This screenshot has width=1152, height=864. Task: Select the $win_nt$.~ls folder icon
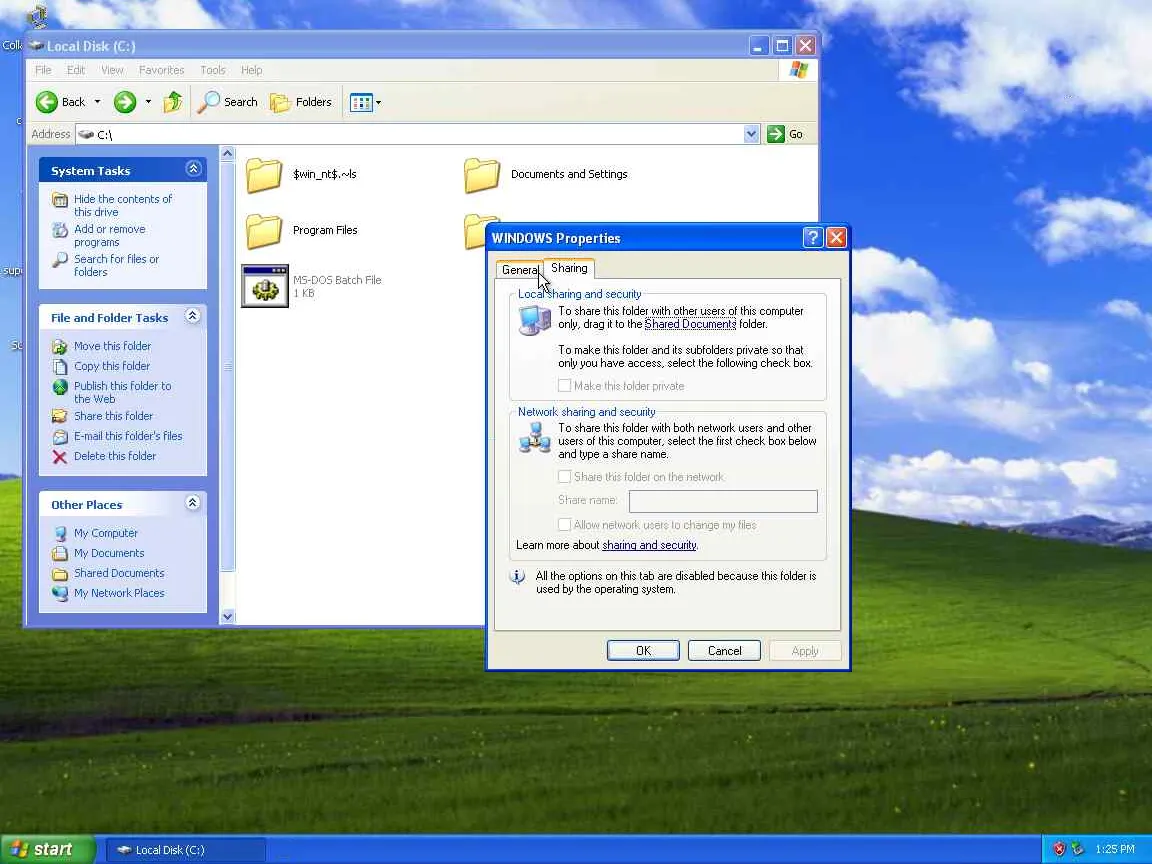coord(264,175)
